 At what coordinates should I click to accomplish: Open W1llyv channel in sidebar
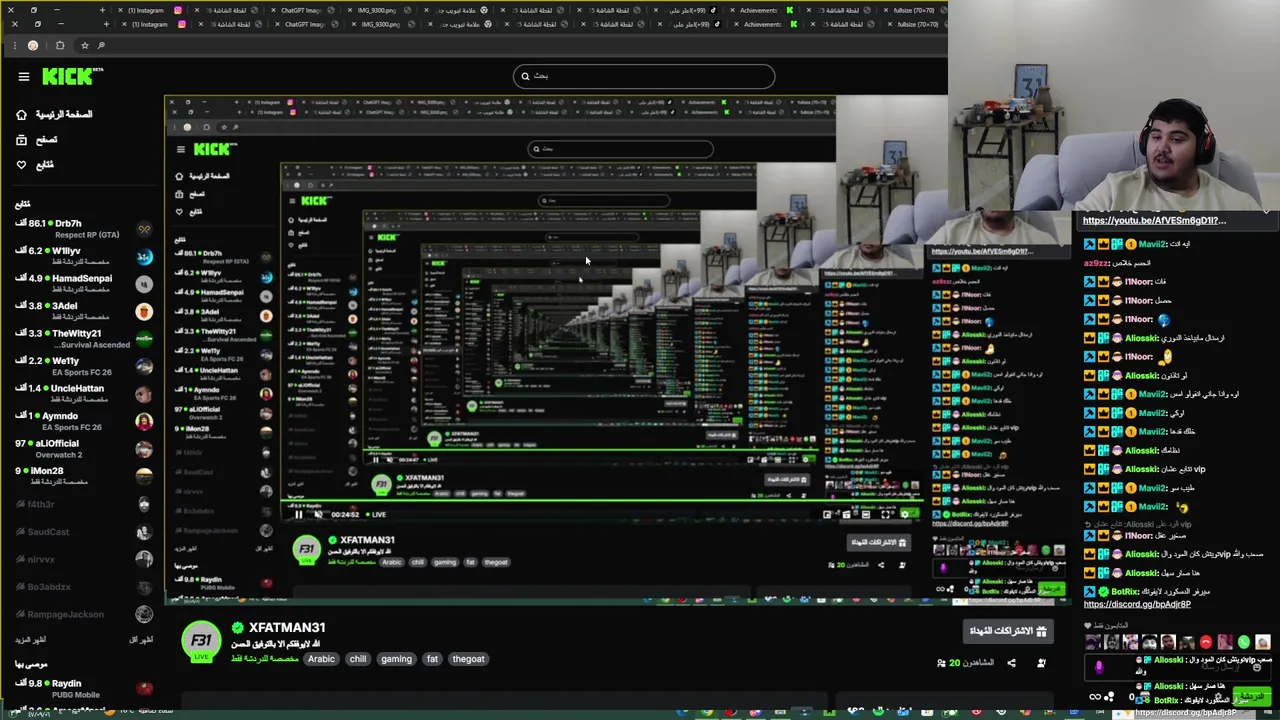point(84,256)
